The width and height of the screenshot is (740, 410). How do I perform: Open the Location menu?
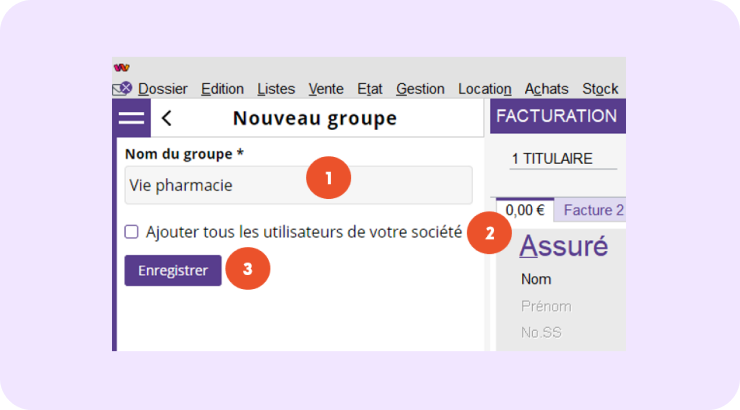484,89
